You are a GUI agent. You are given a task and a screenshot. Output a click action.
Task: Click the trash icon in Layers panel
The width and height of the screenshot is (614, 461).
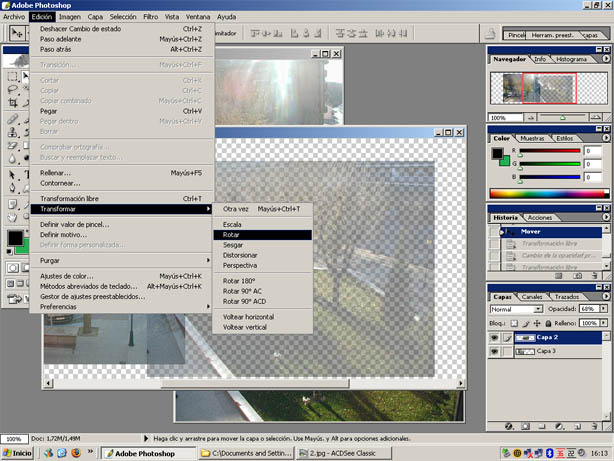596,427
